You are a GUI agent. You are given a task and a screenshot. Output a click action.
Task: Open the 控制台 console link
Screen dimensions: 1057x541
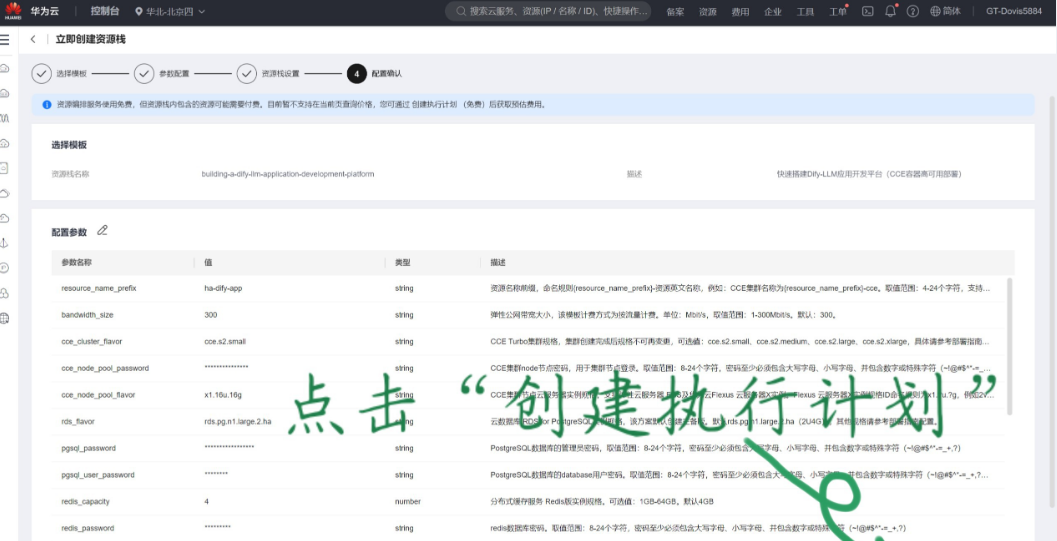click(105, 11)
